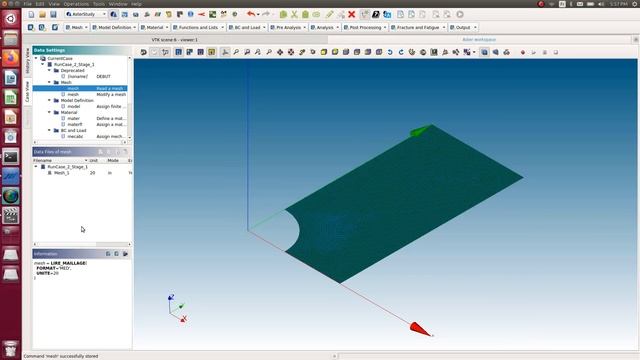Click the Dump view icon in viewer toolbar
The width and height of the screenshot is (640, 360).
[x=143, y=52]
